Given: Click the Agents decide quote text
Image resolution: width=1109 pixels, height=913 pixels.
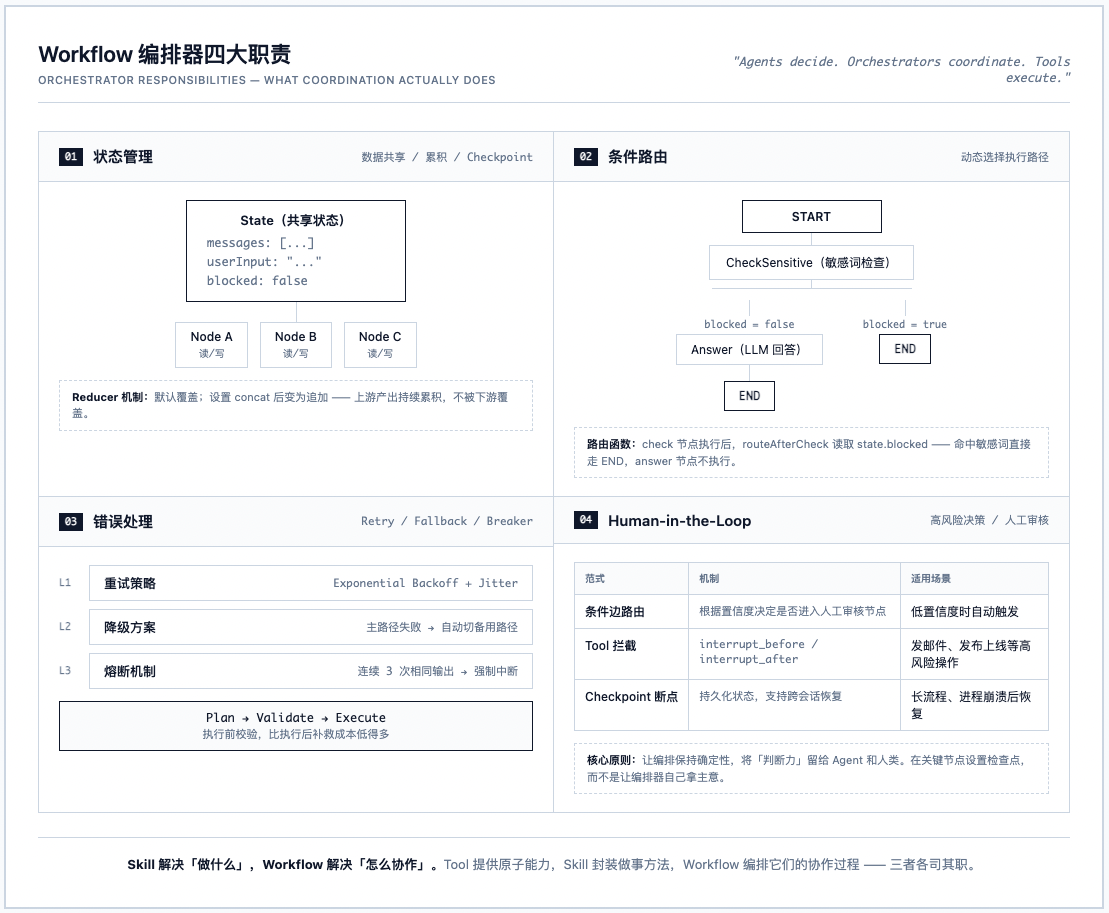Looking at the screenshot, I should click(x=902, y=69).
